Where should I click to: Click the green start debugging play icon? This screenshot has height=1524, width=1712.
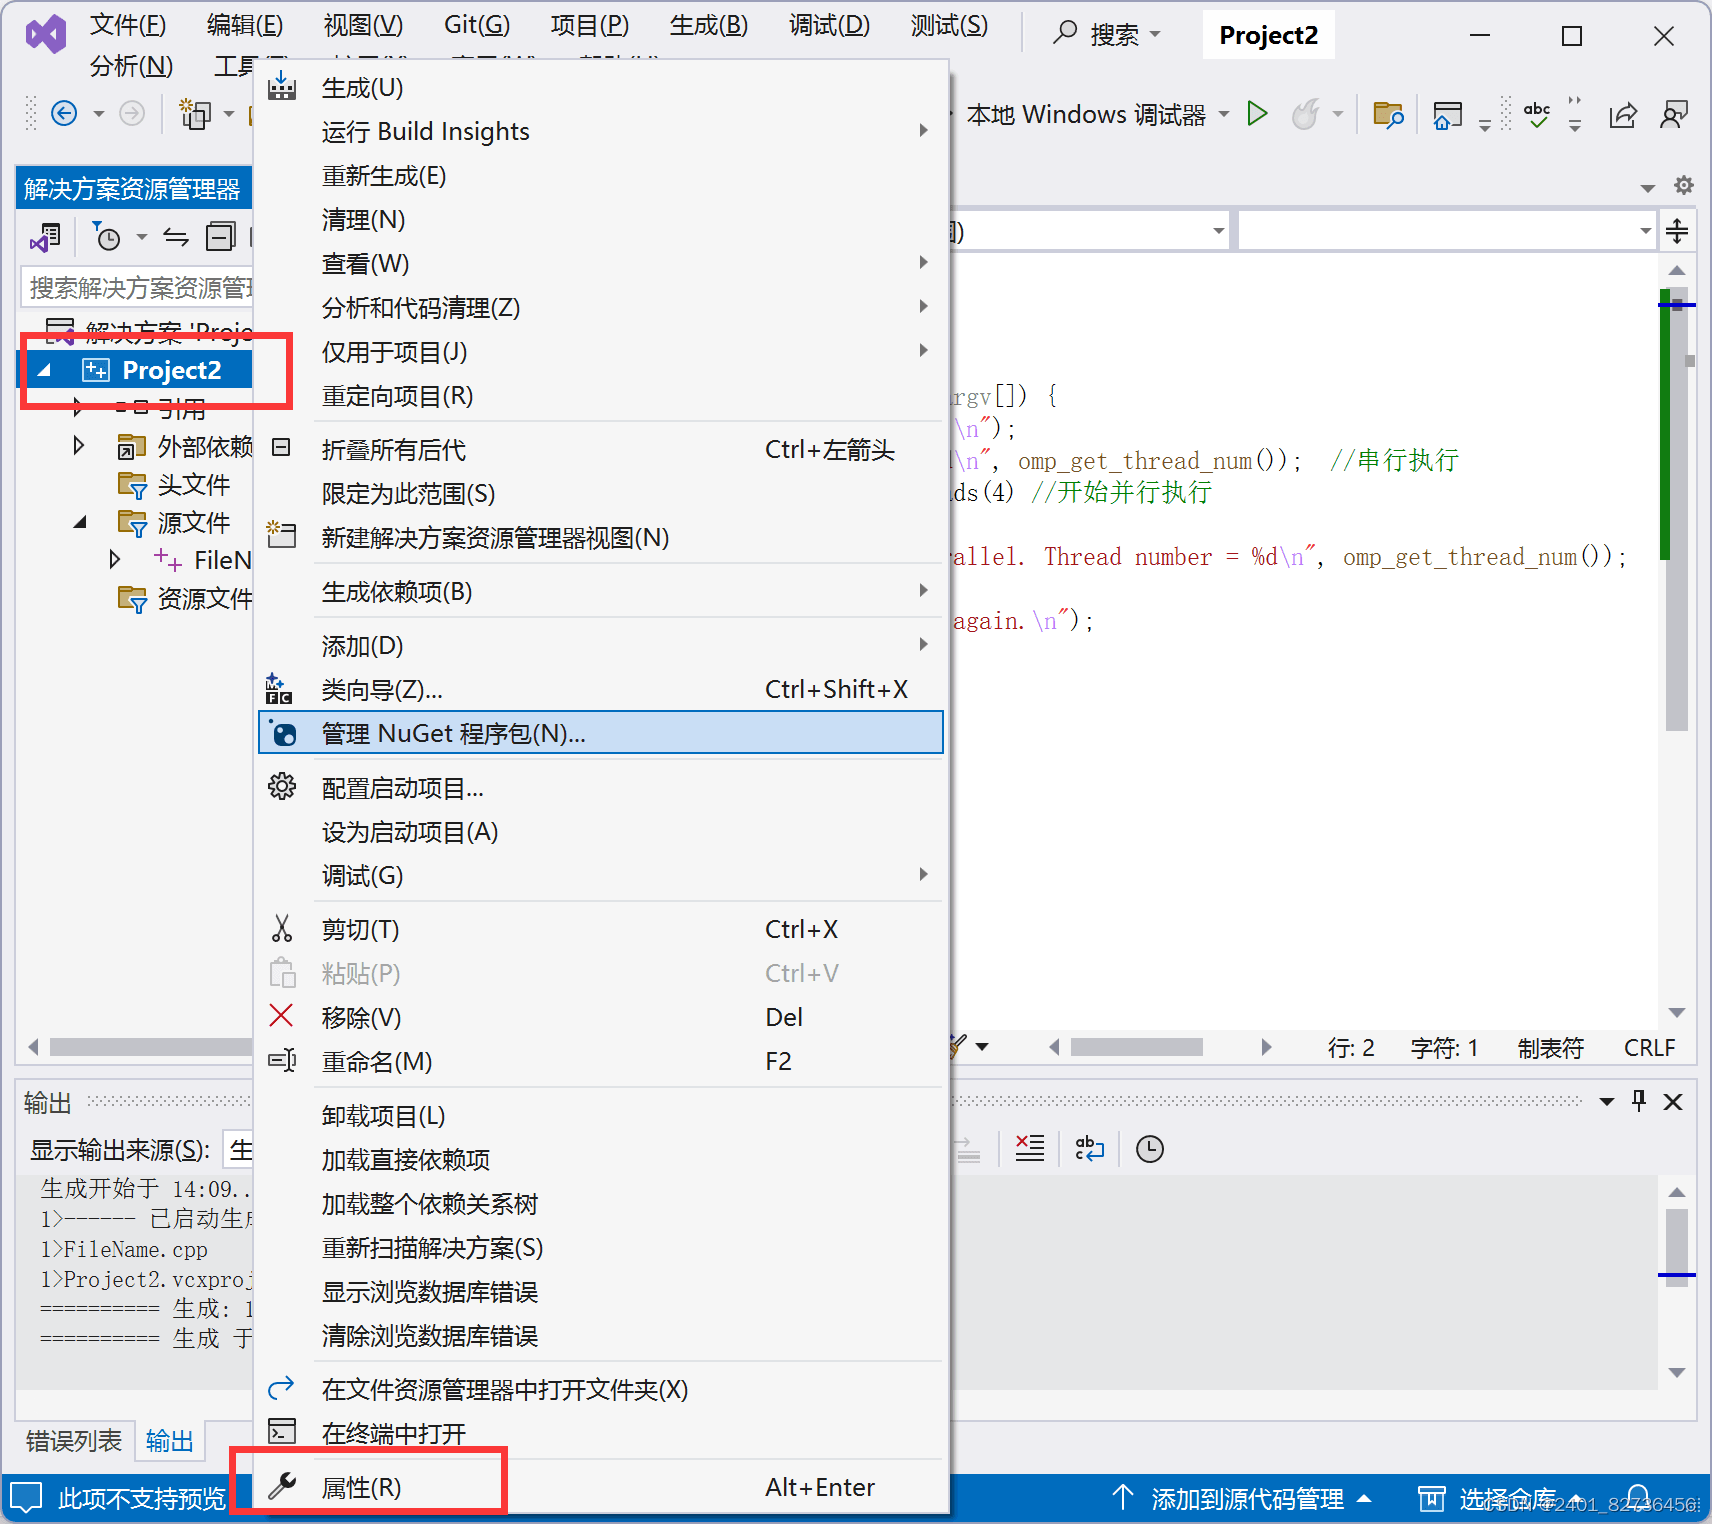click(1258, 114)
